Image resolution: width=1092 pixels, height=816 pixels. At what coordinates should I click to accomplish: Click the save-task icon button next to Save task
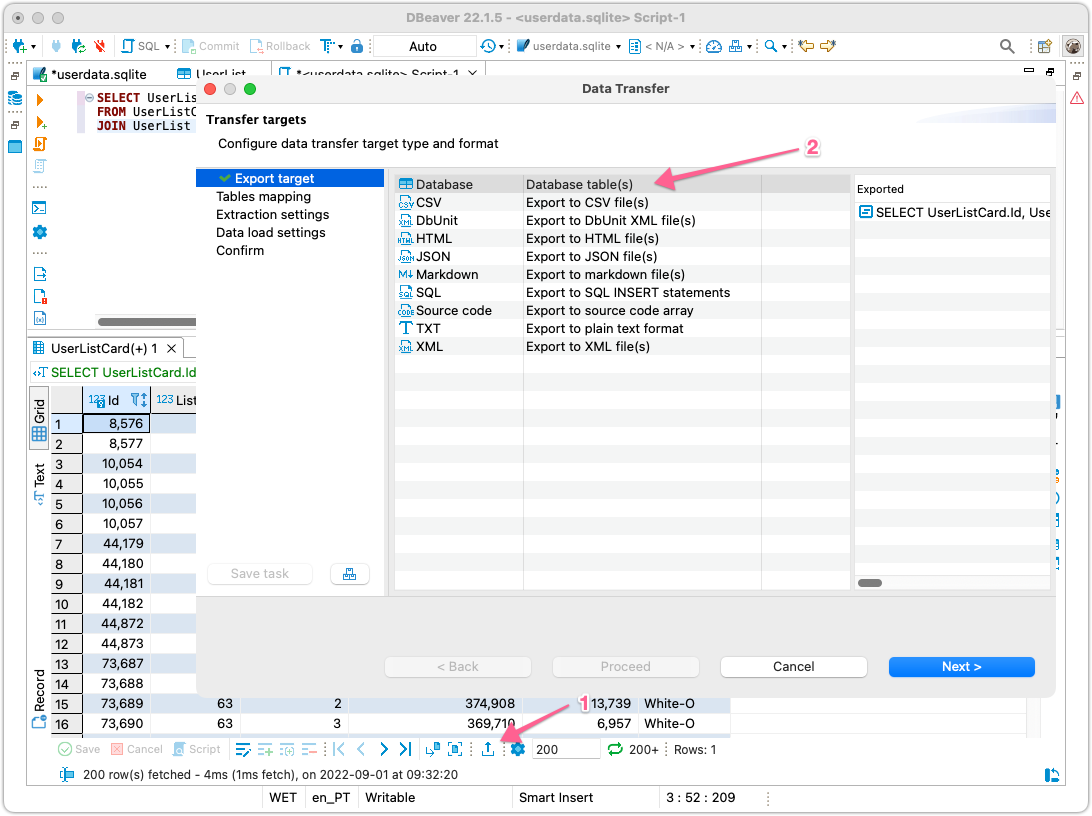click(x=350, y=574)
